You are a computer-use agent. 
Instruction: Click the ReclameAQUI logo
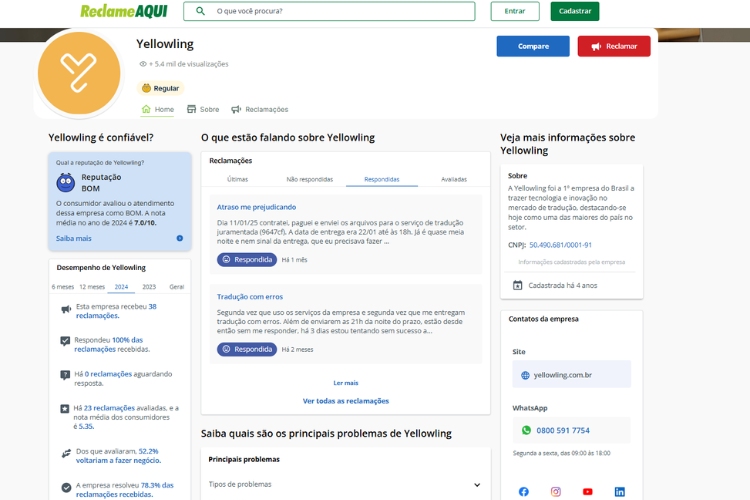click(x=124, y=11)
